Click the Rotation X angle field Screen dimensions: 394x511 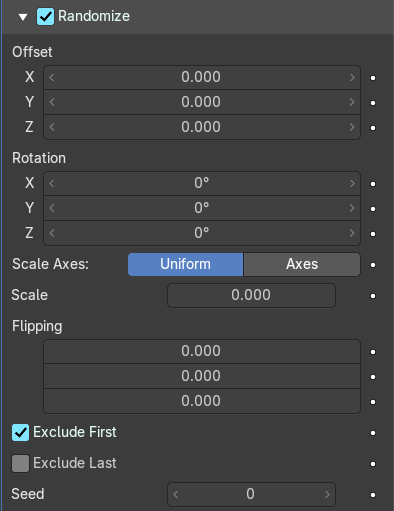(x=202, y=183)
